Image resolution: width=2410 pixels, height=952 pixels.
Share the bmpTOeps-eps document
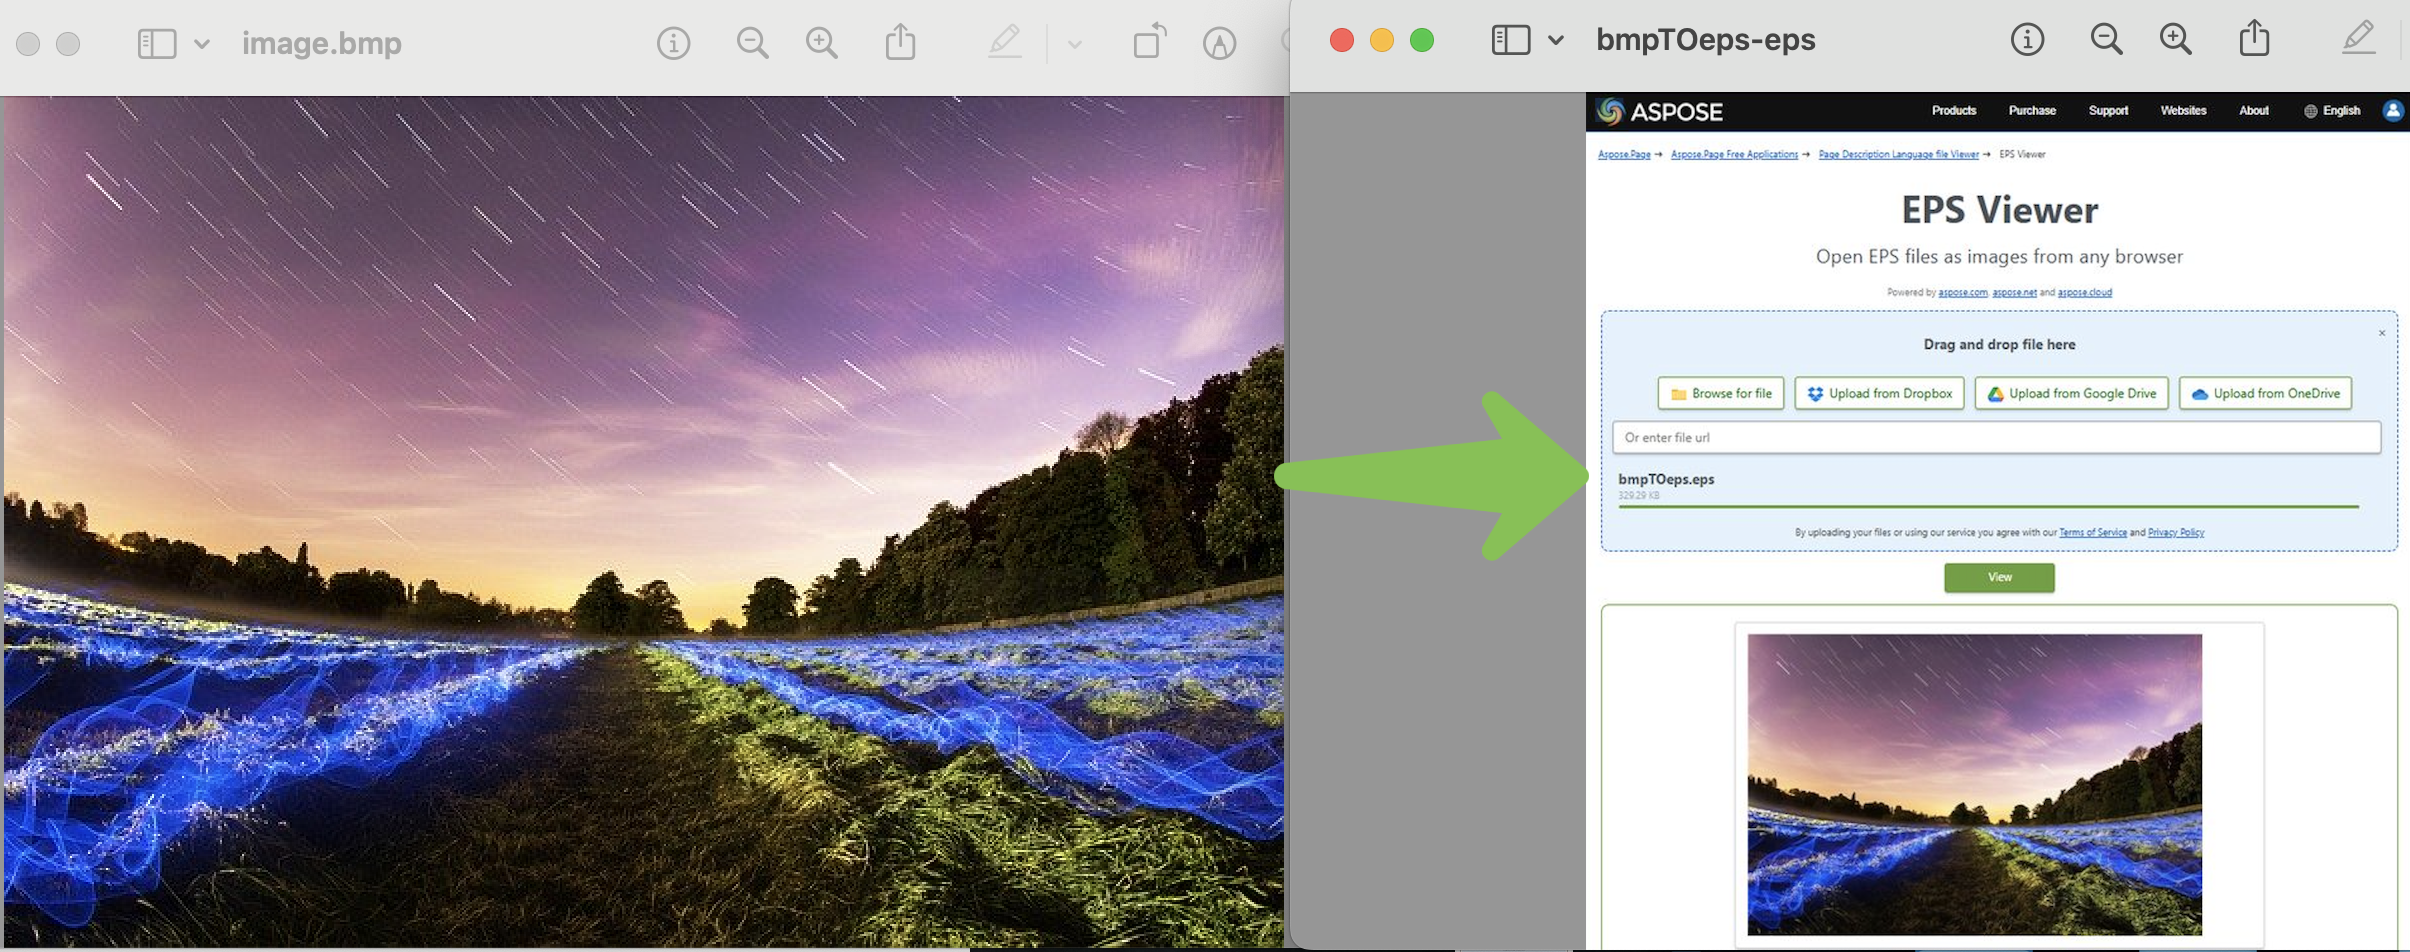2254,40
